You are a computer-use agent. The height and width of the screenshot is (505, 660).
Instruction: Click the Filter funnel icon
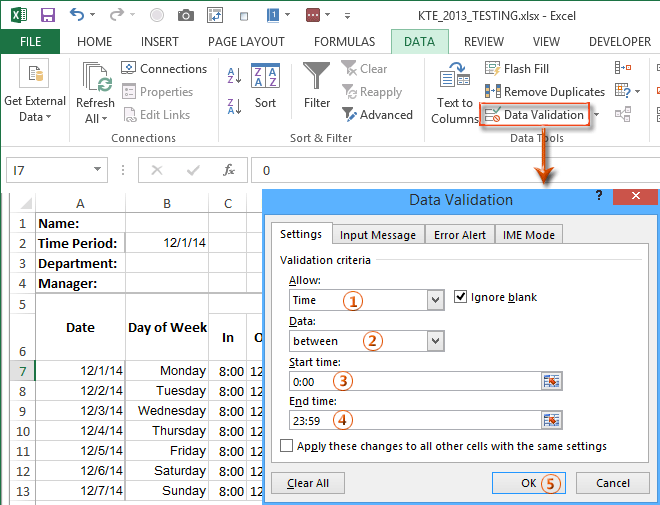[x=317, y=76]
